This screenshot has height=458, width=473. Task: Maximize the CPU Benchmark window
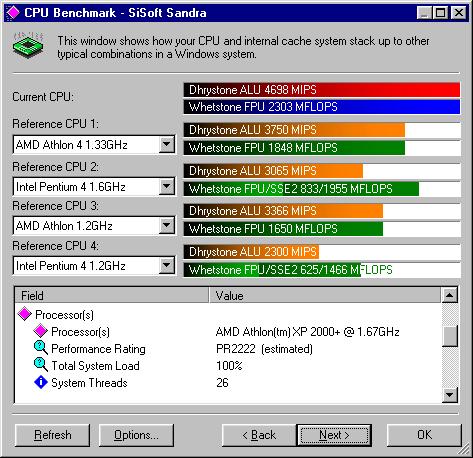coord(440,13)
